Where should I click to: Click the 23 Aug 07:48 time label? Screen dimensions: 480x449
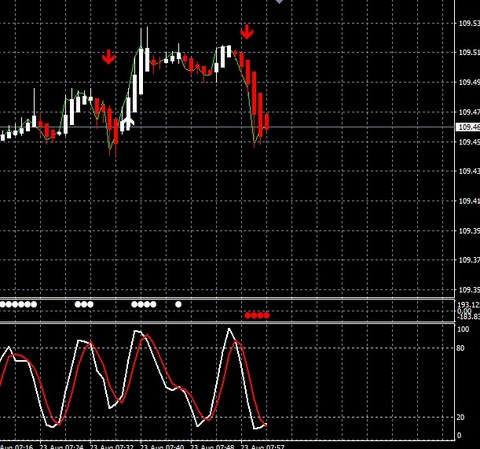click(x=213, y=446)
